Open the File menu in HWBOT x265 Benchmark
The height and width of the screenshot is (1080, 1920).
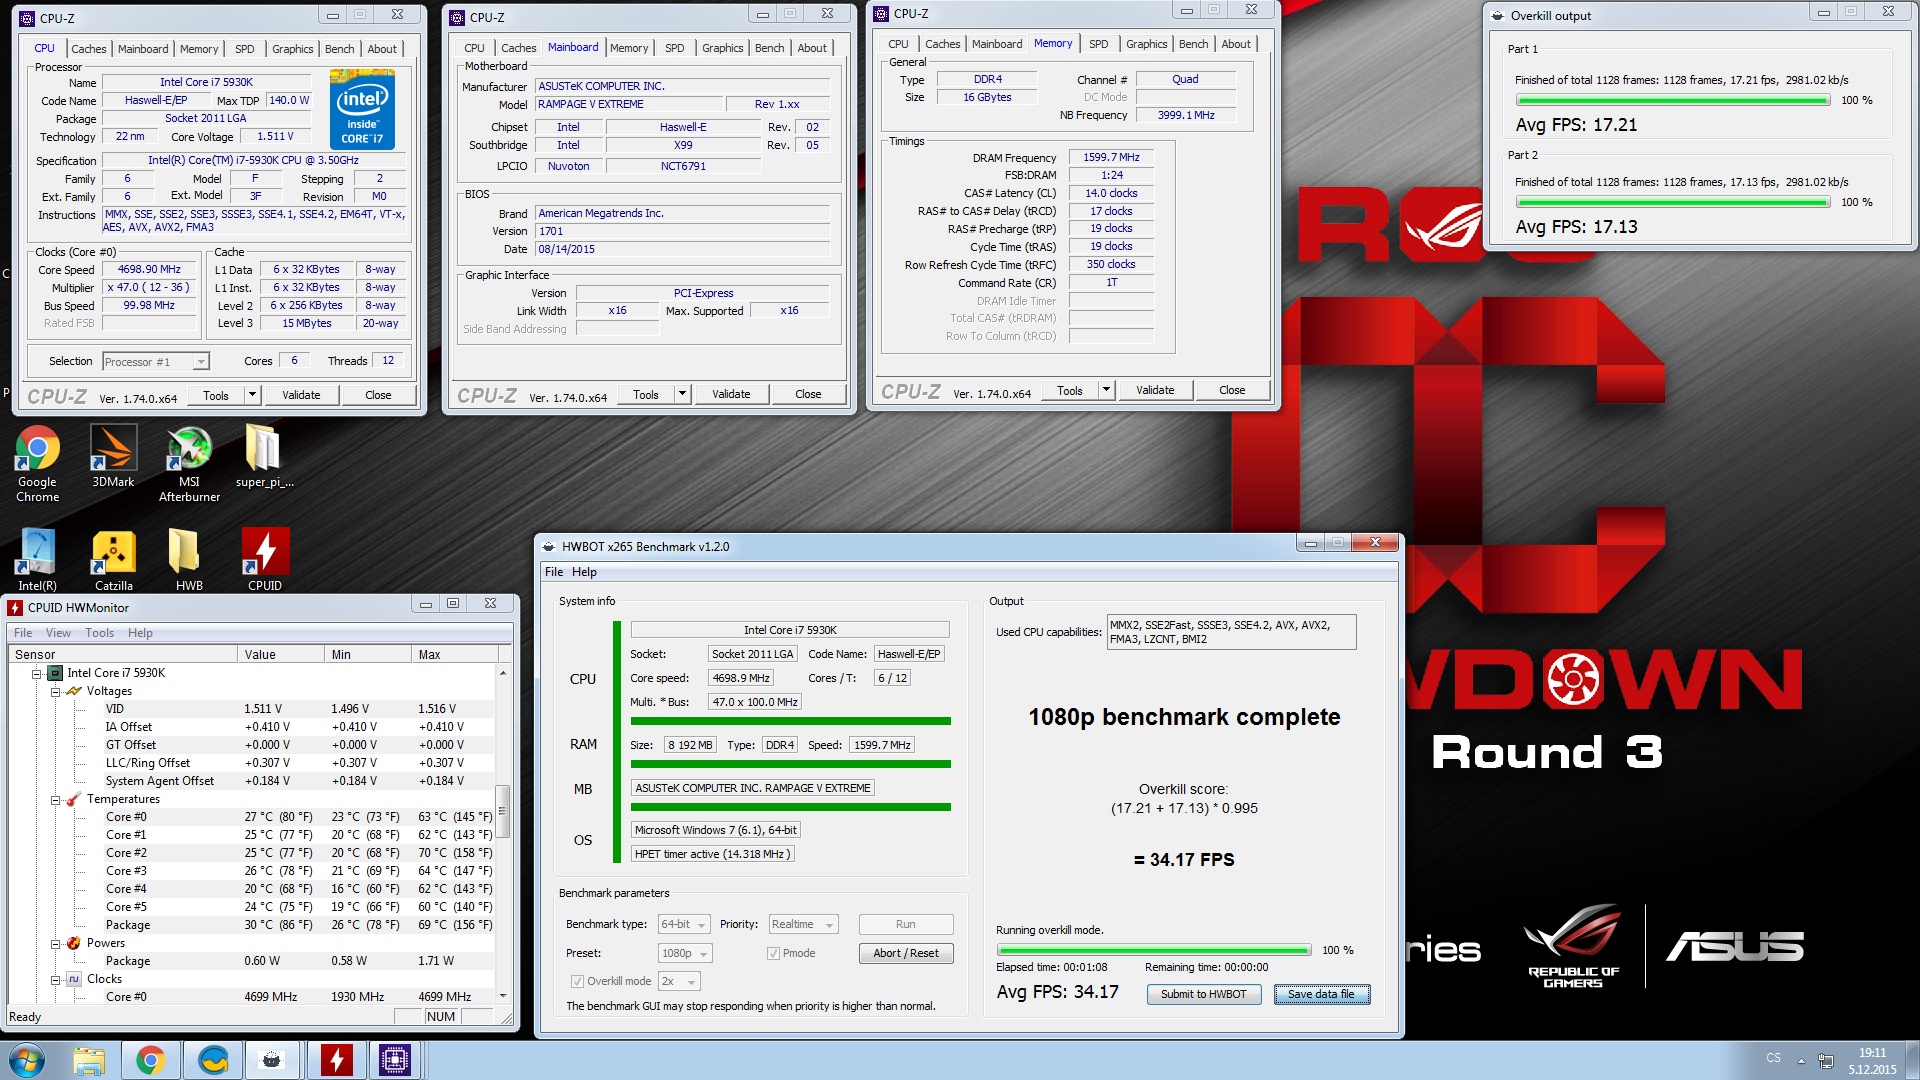pos(554,572)
